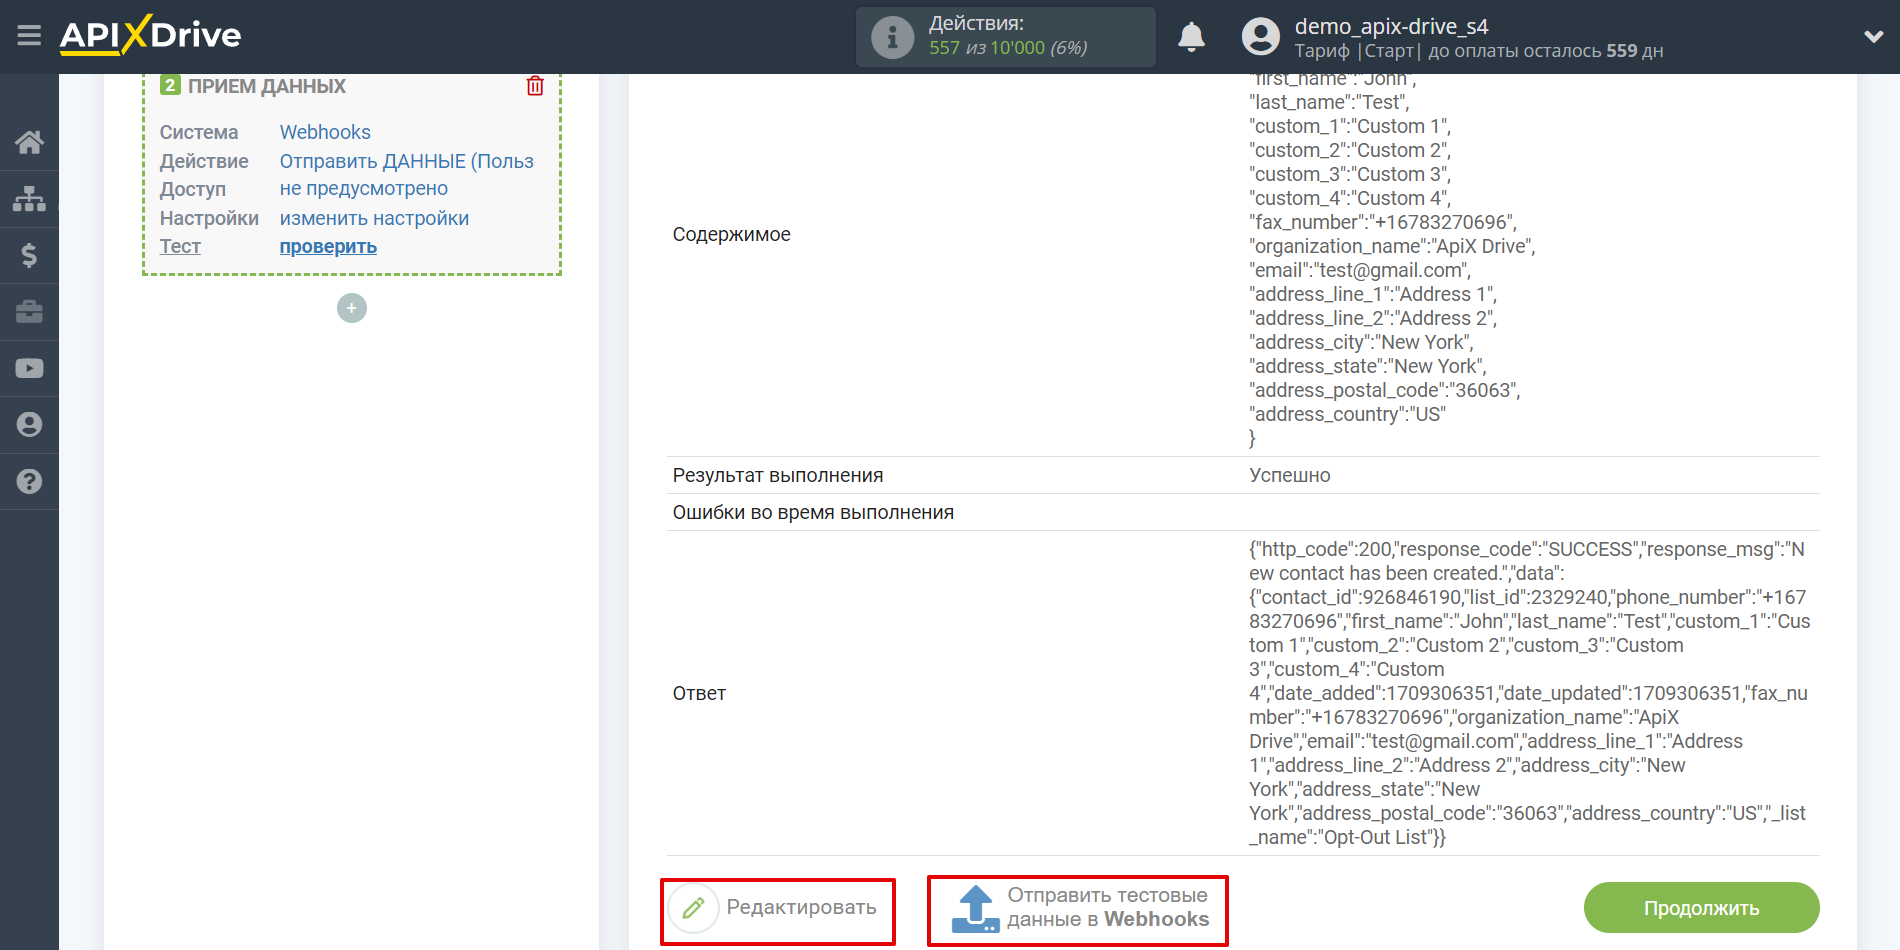1900x950 pixels.
Task: Click the Тест label
Action: point(180,246)
